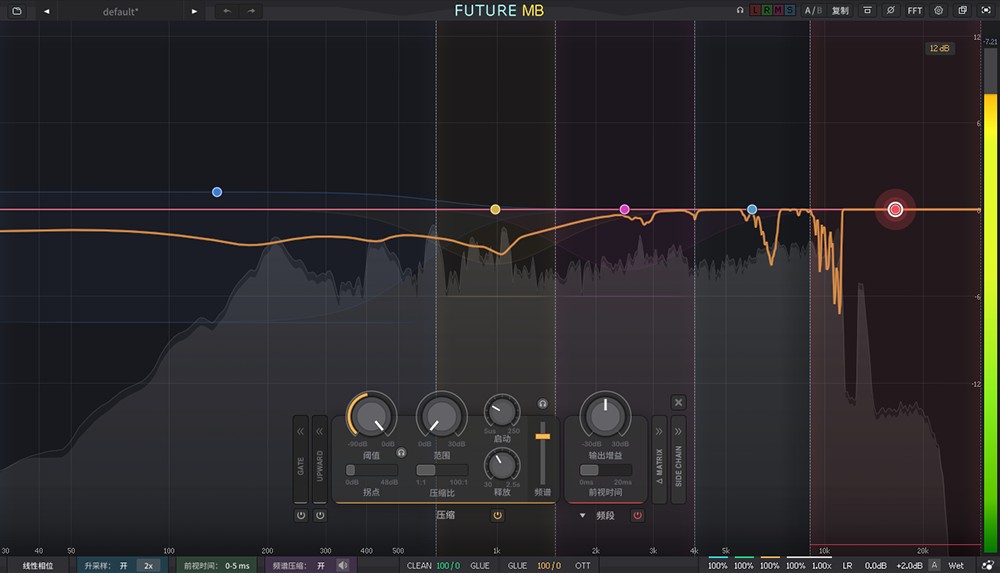Toggle 升采样 oversampling 开 switch
This screenshot has width=1000, height=573.
tap(124, 565)
